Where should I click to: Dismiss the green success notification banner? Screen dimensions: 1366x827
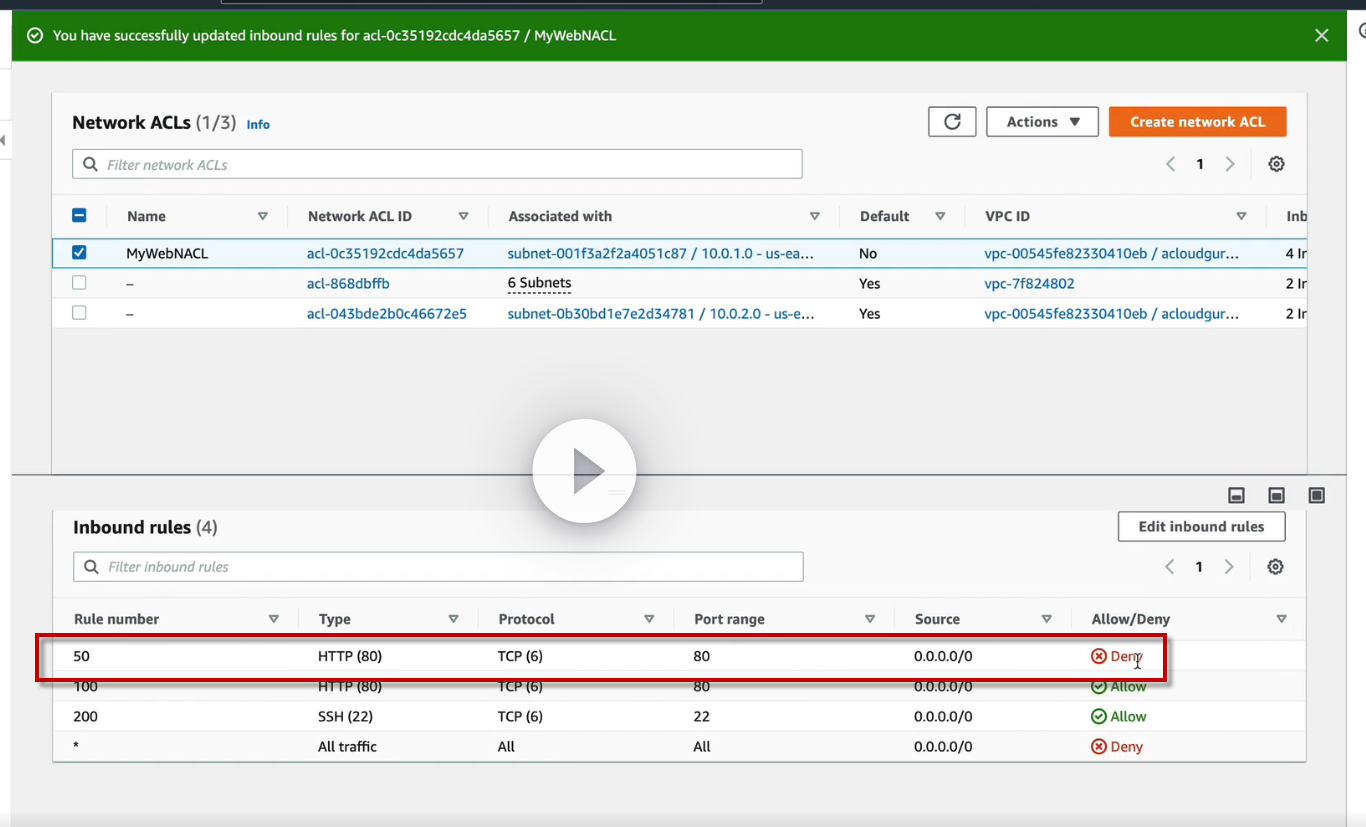(x=1321, y=36)
